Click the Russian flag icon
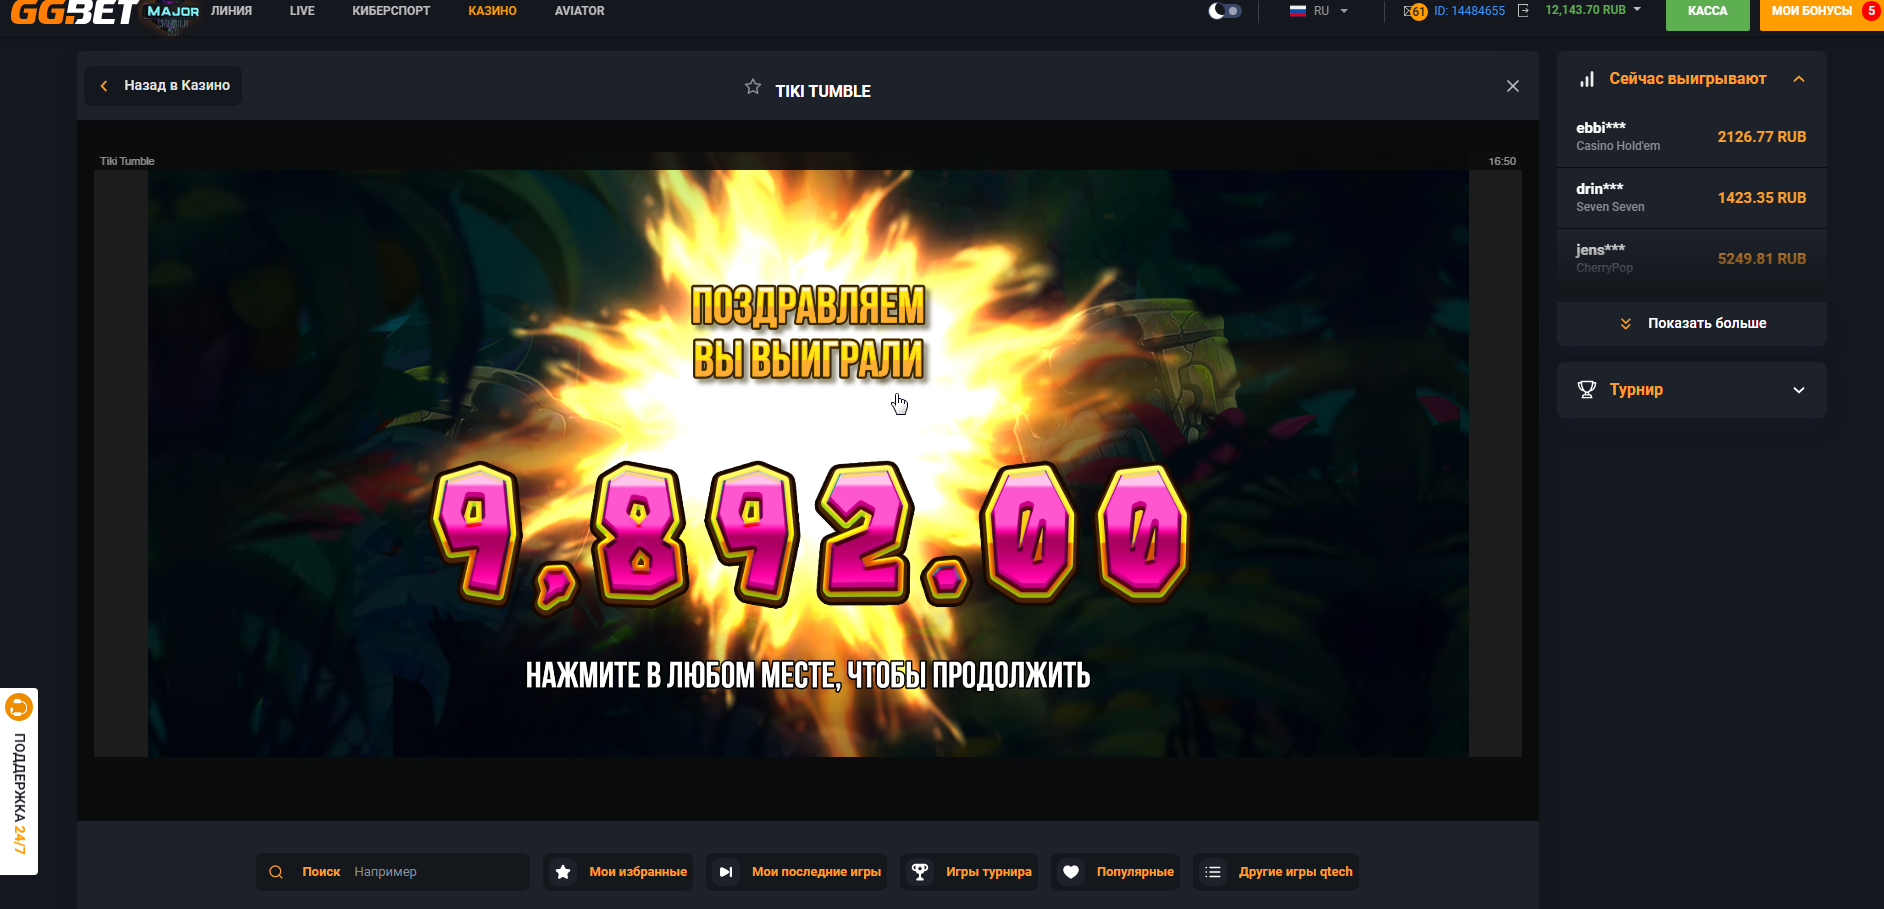This screenshot has height=909, width=1884. (x=1298, y=11)
